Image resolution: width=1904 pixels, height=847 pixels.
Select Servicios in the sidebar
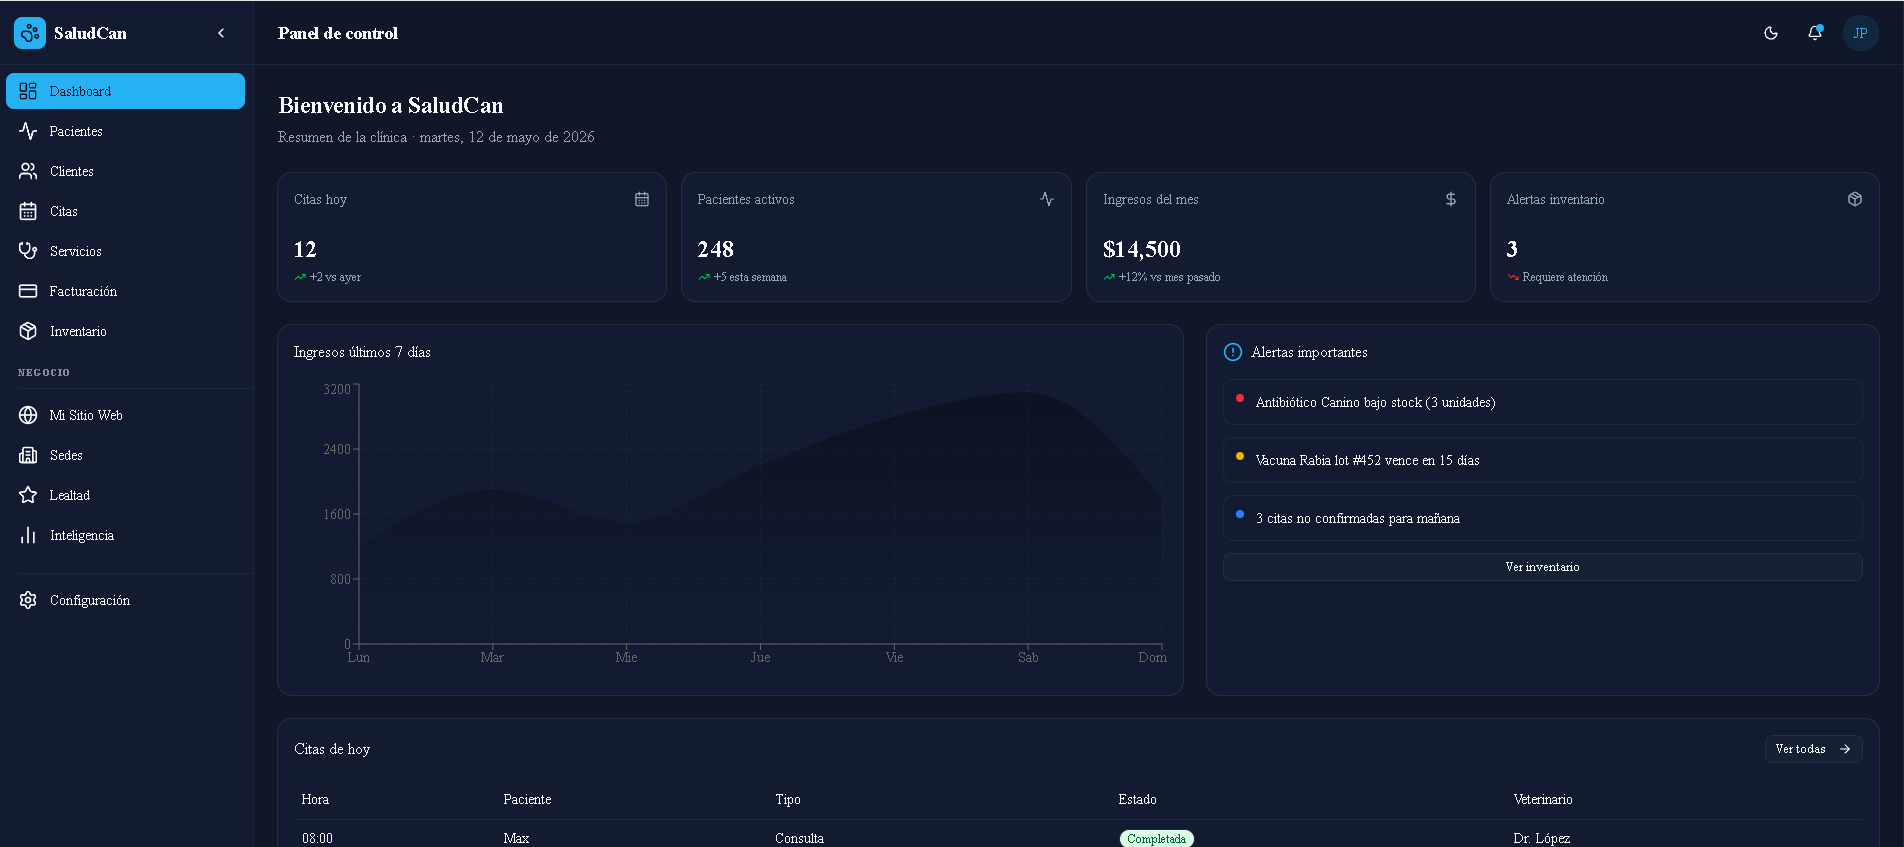coord(125,251)
